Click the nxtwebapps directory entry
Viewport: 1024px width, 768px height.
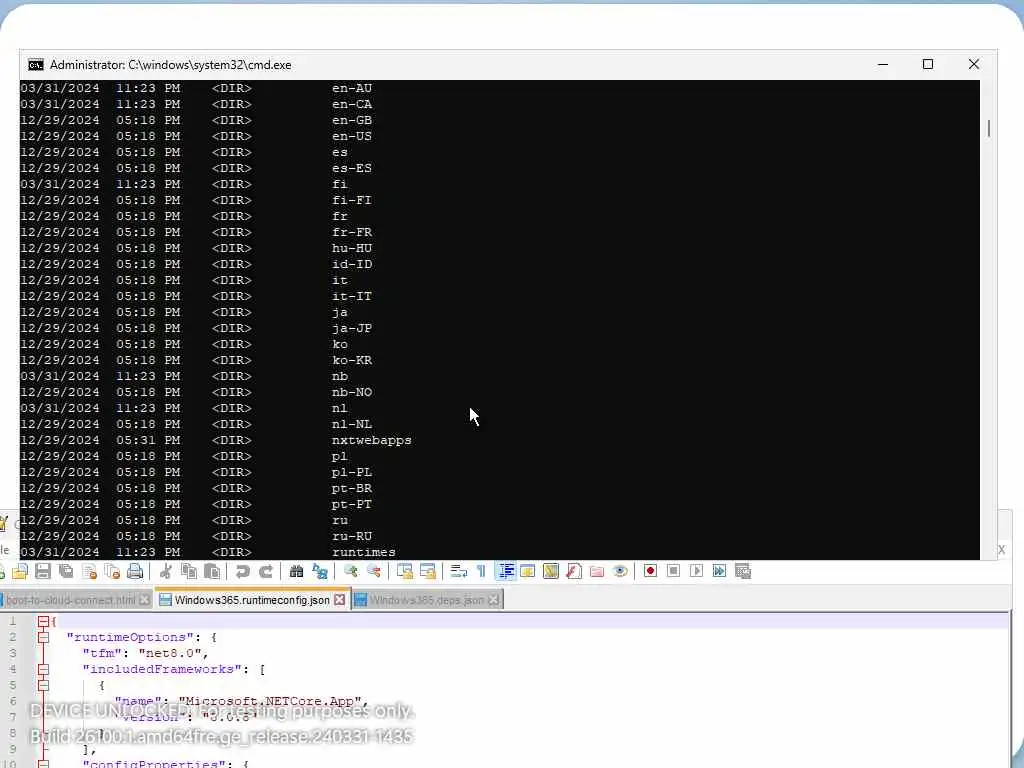[x=372, y=441]
